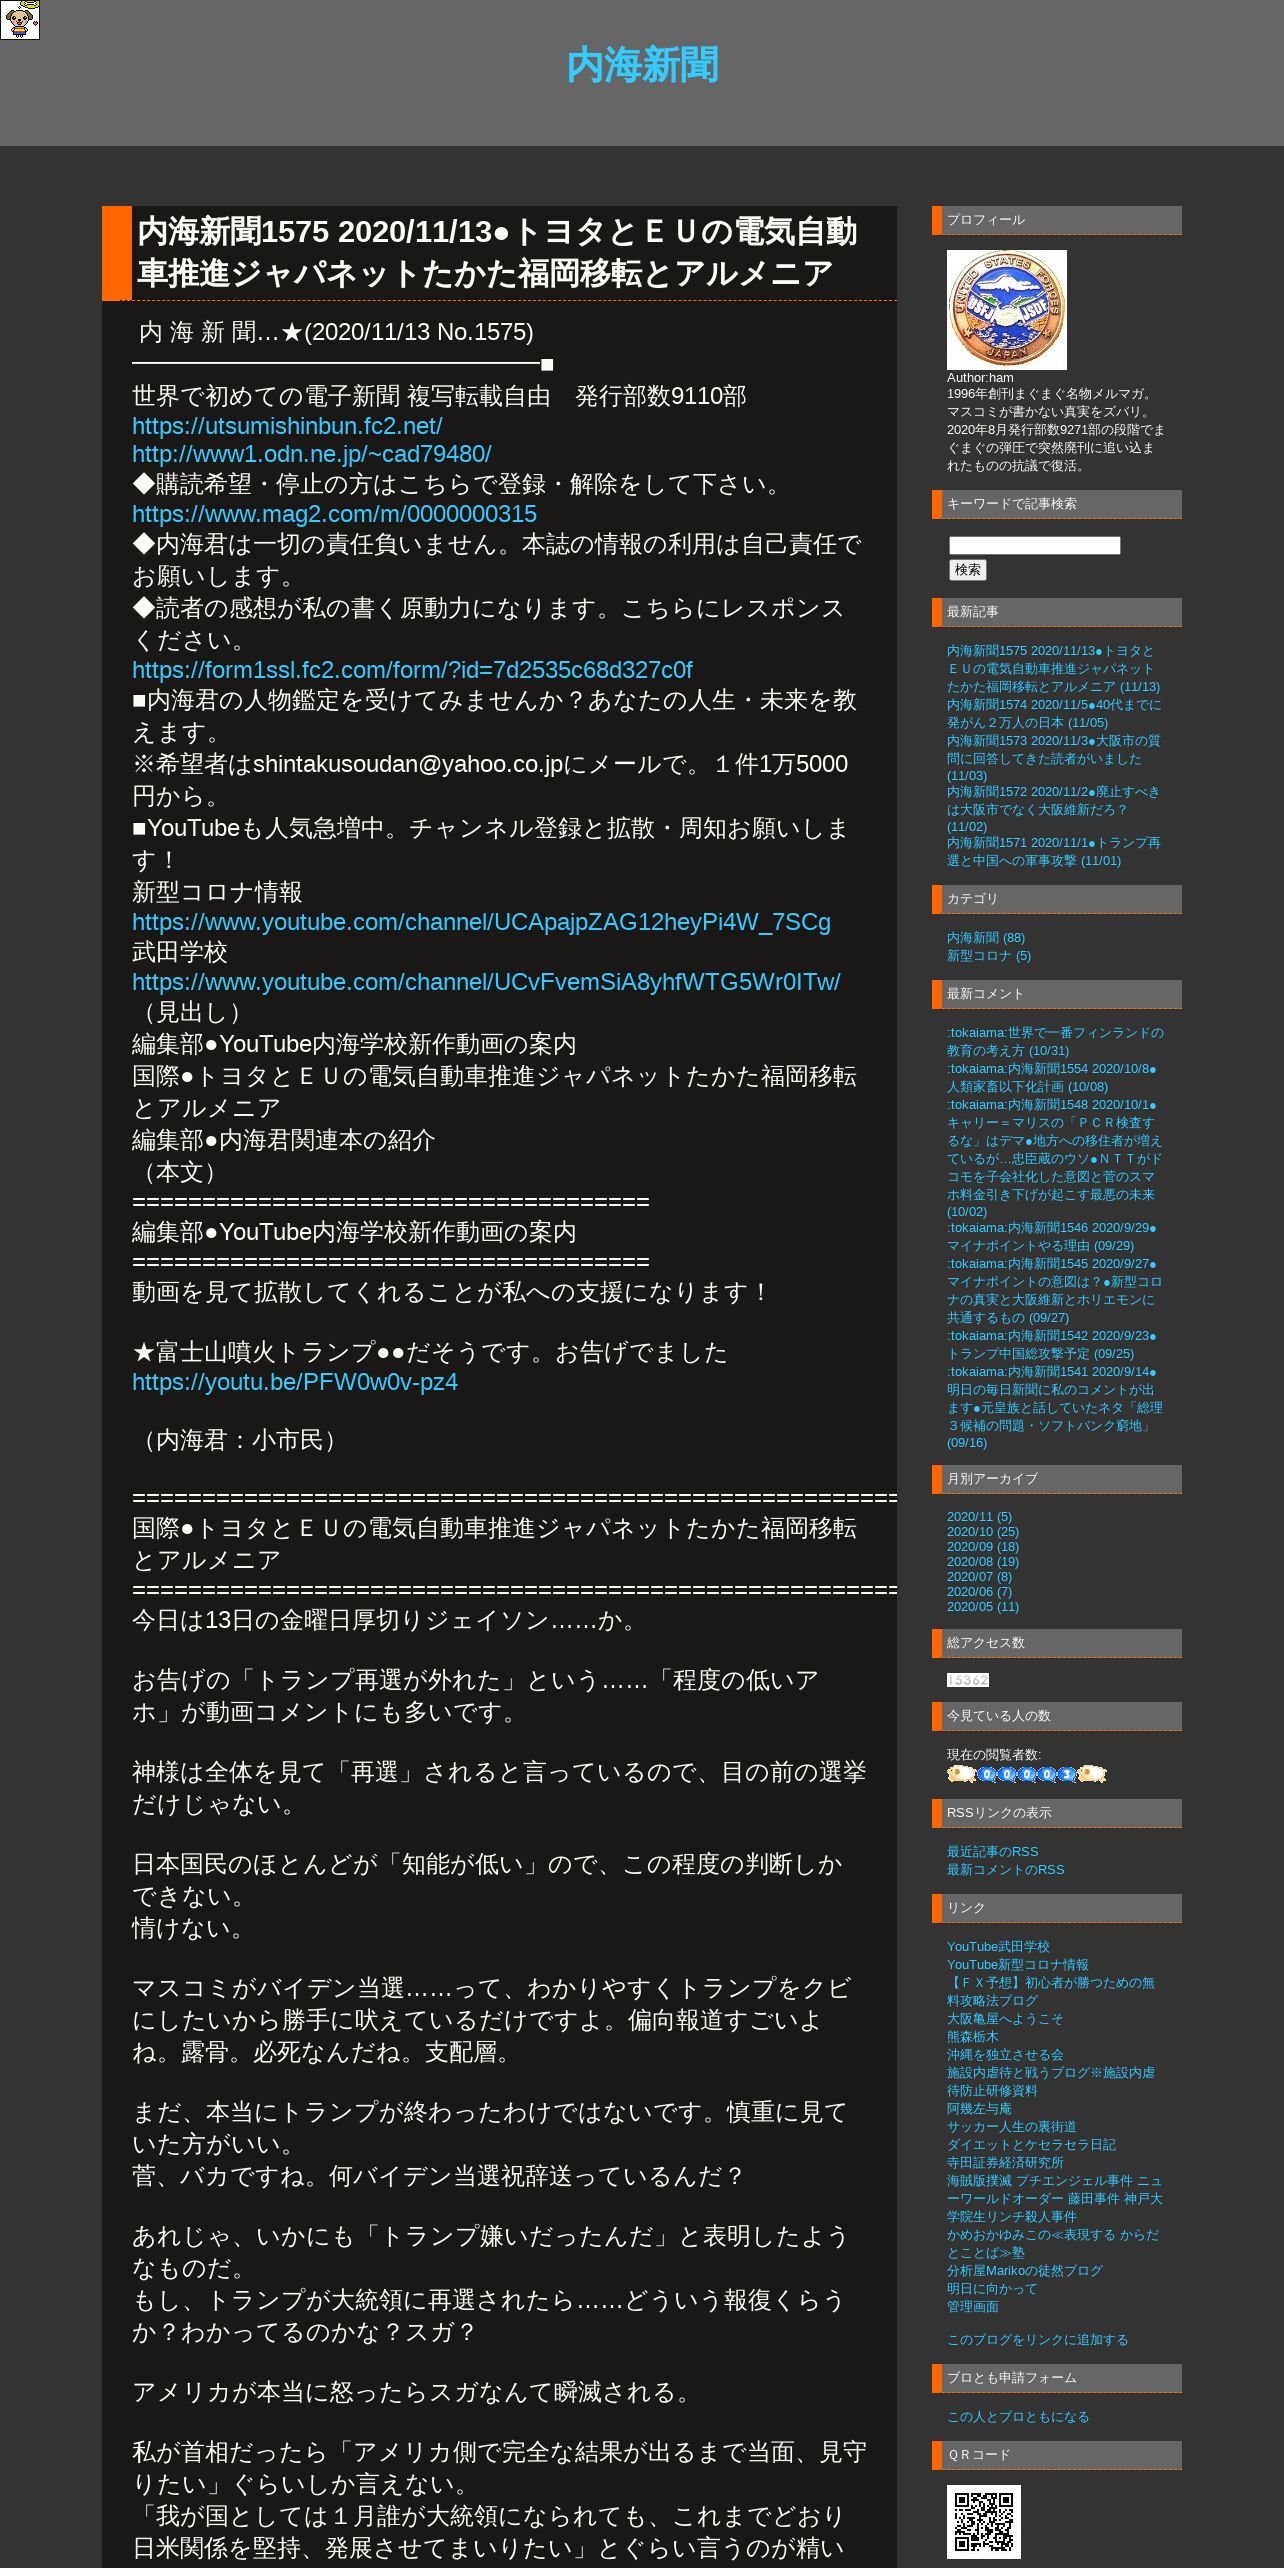This screenshot has width=1284, height=2568.
Task: Open archive 2020/07 (8)
Action: coord(979,1577)
